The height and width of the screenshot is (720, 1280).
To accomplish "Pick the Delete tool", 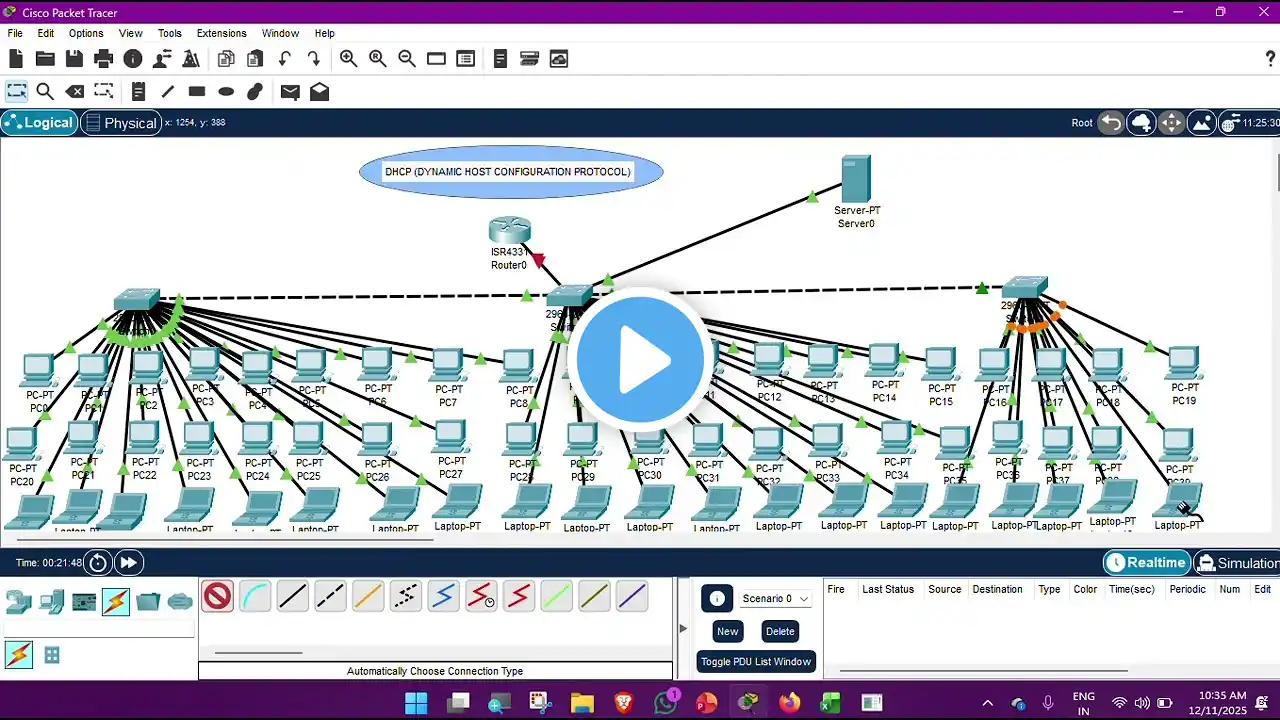I will click(74, 92).
